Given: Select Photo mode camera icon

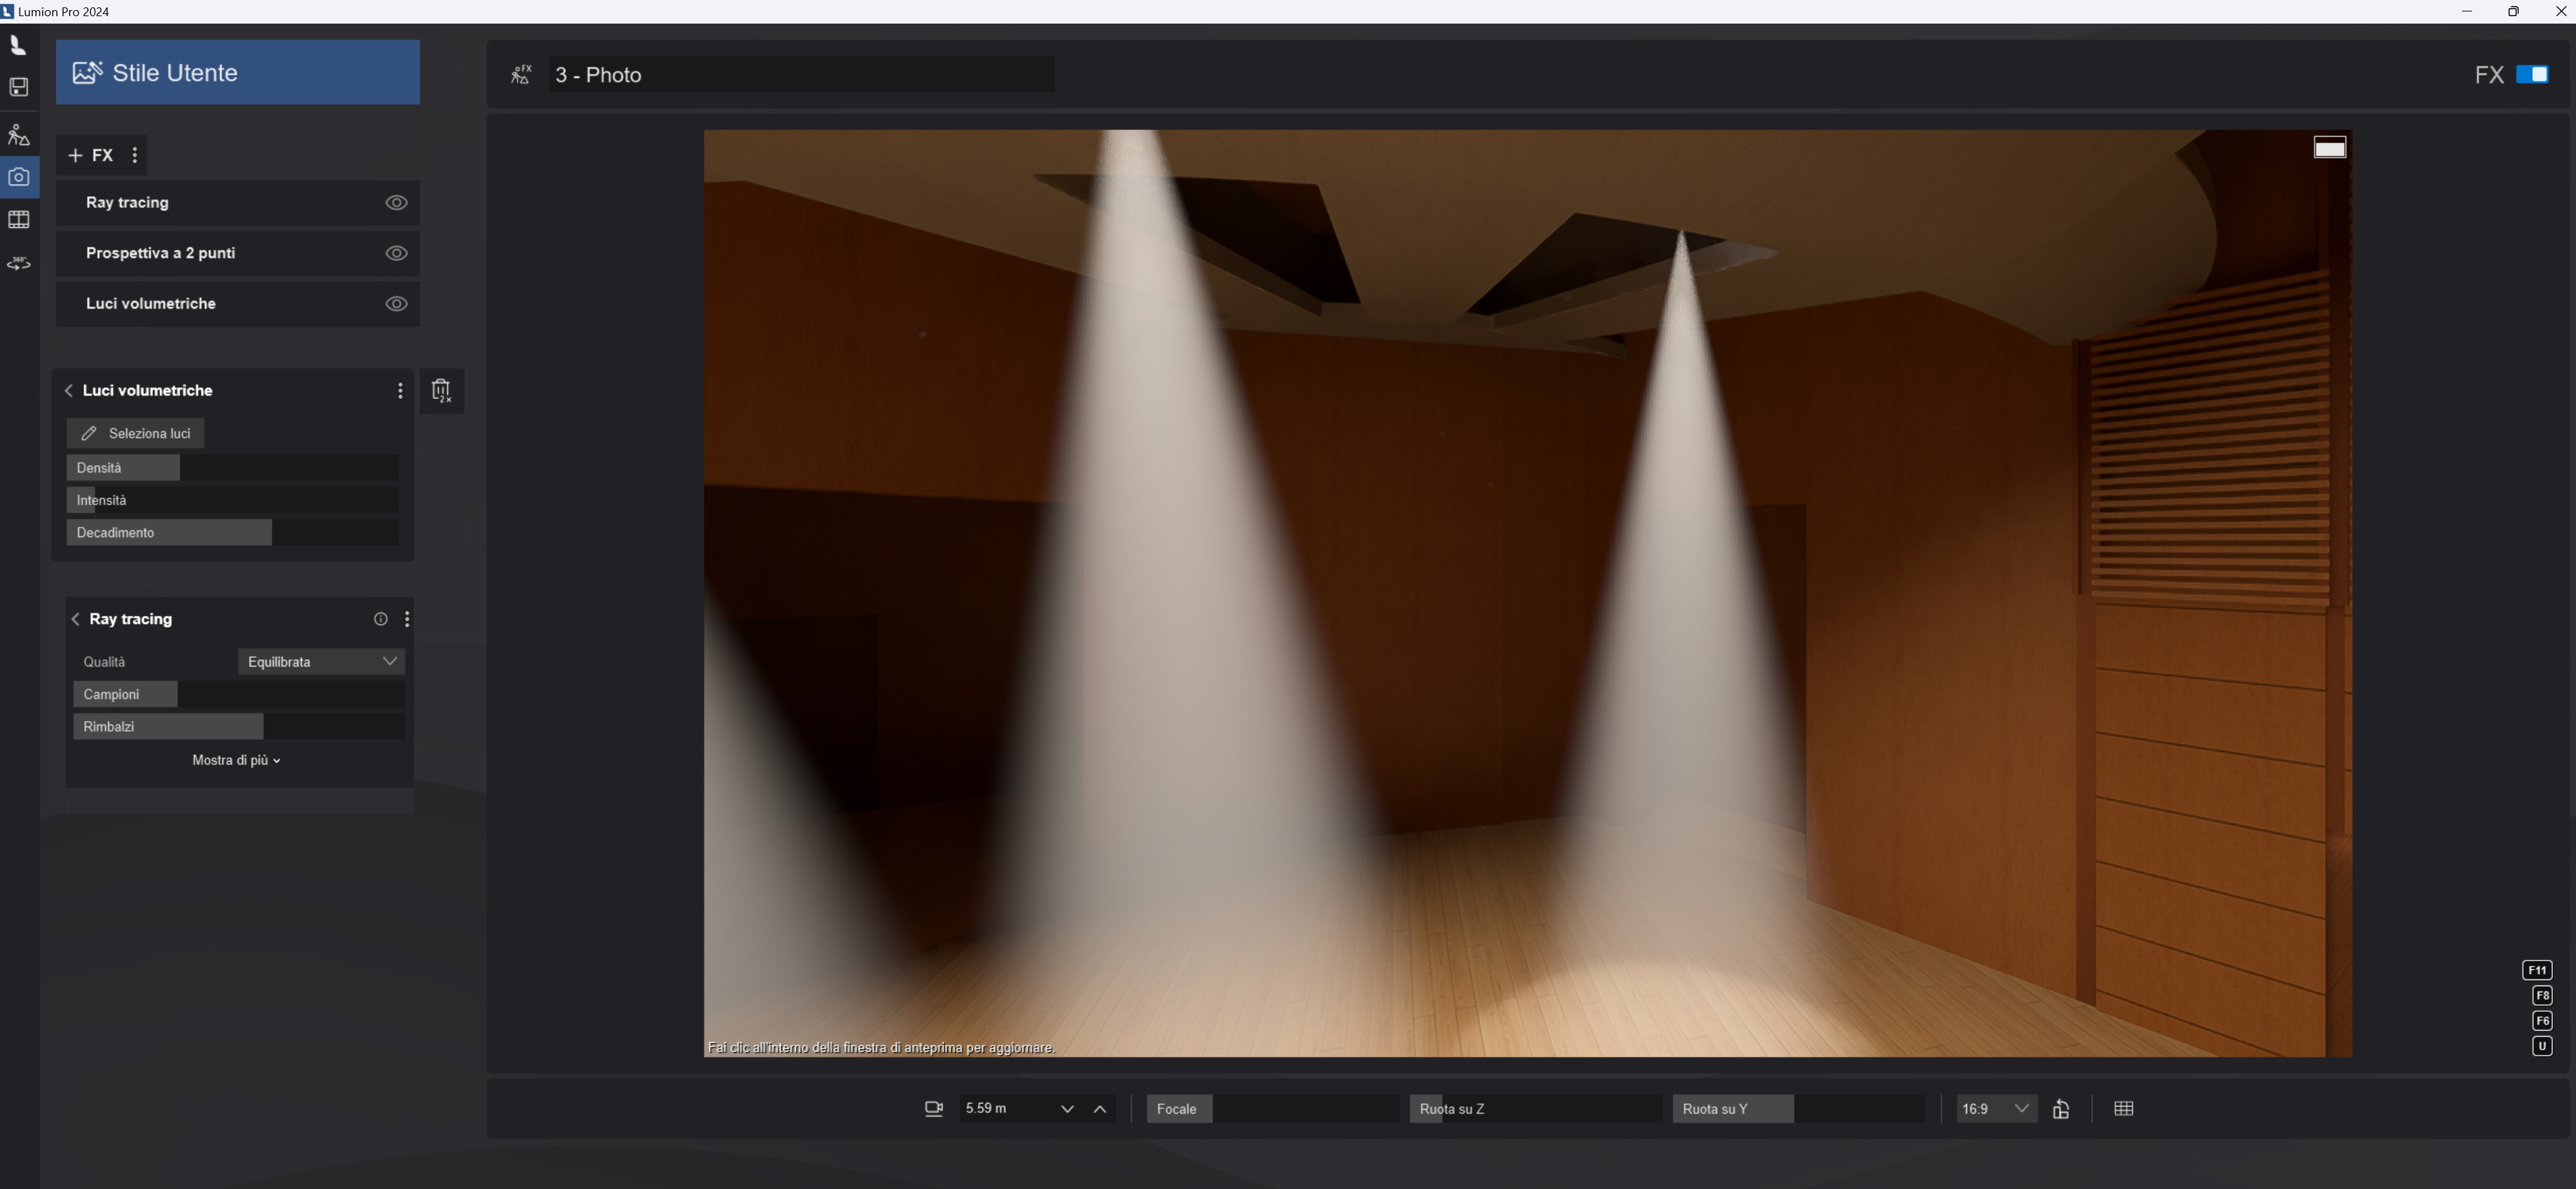Looking at the screenshot, I should pyautogui.click(x=19, y=177).
